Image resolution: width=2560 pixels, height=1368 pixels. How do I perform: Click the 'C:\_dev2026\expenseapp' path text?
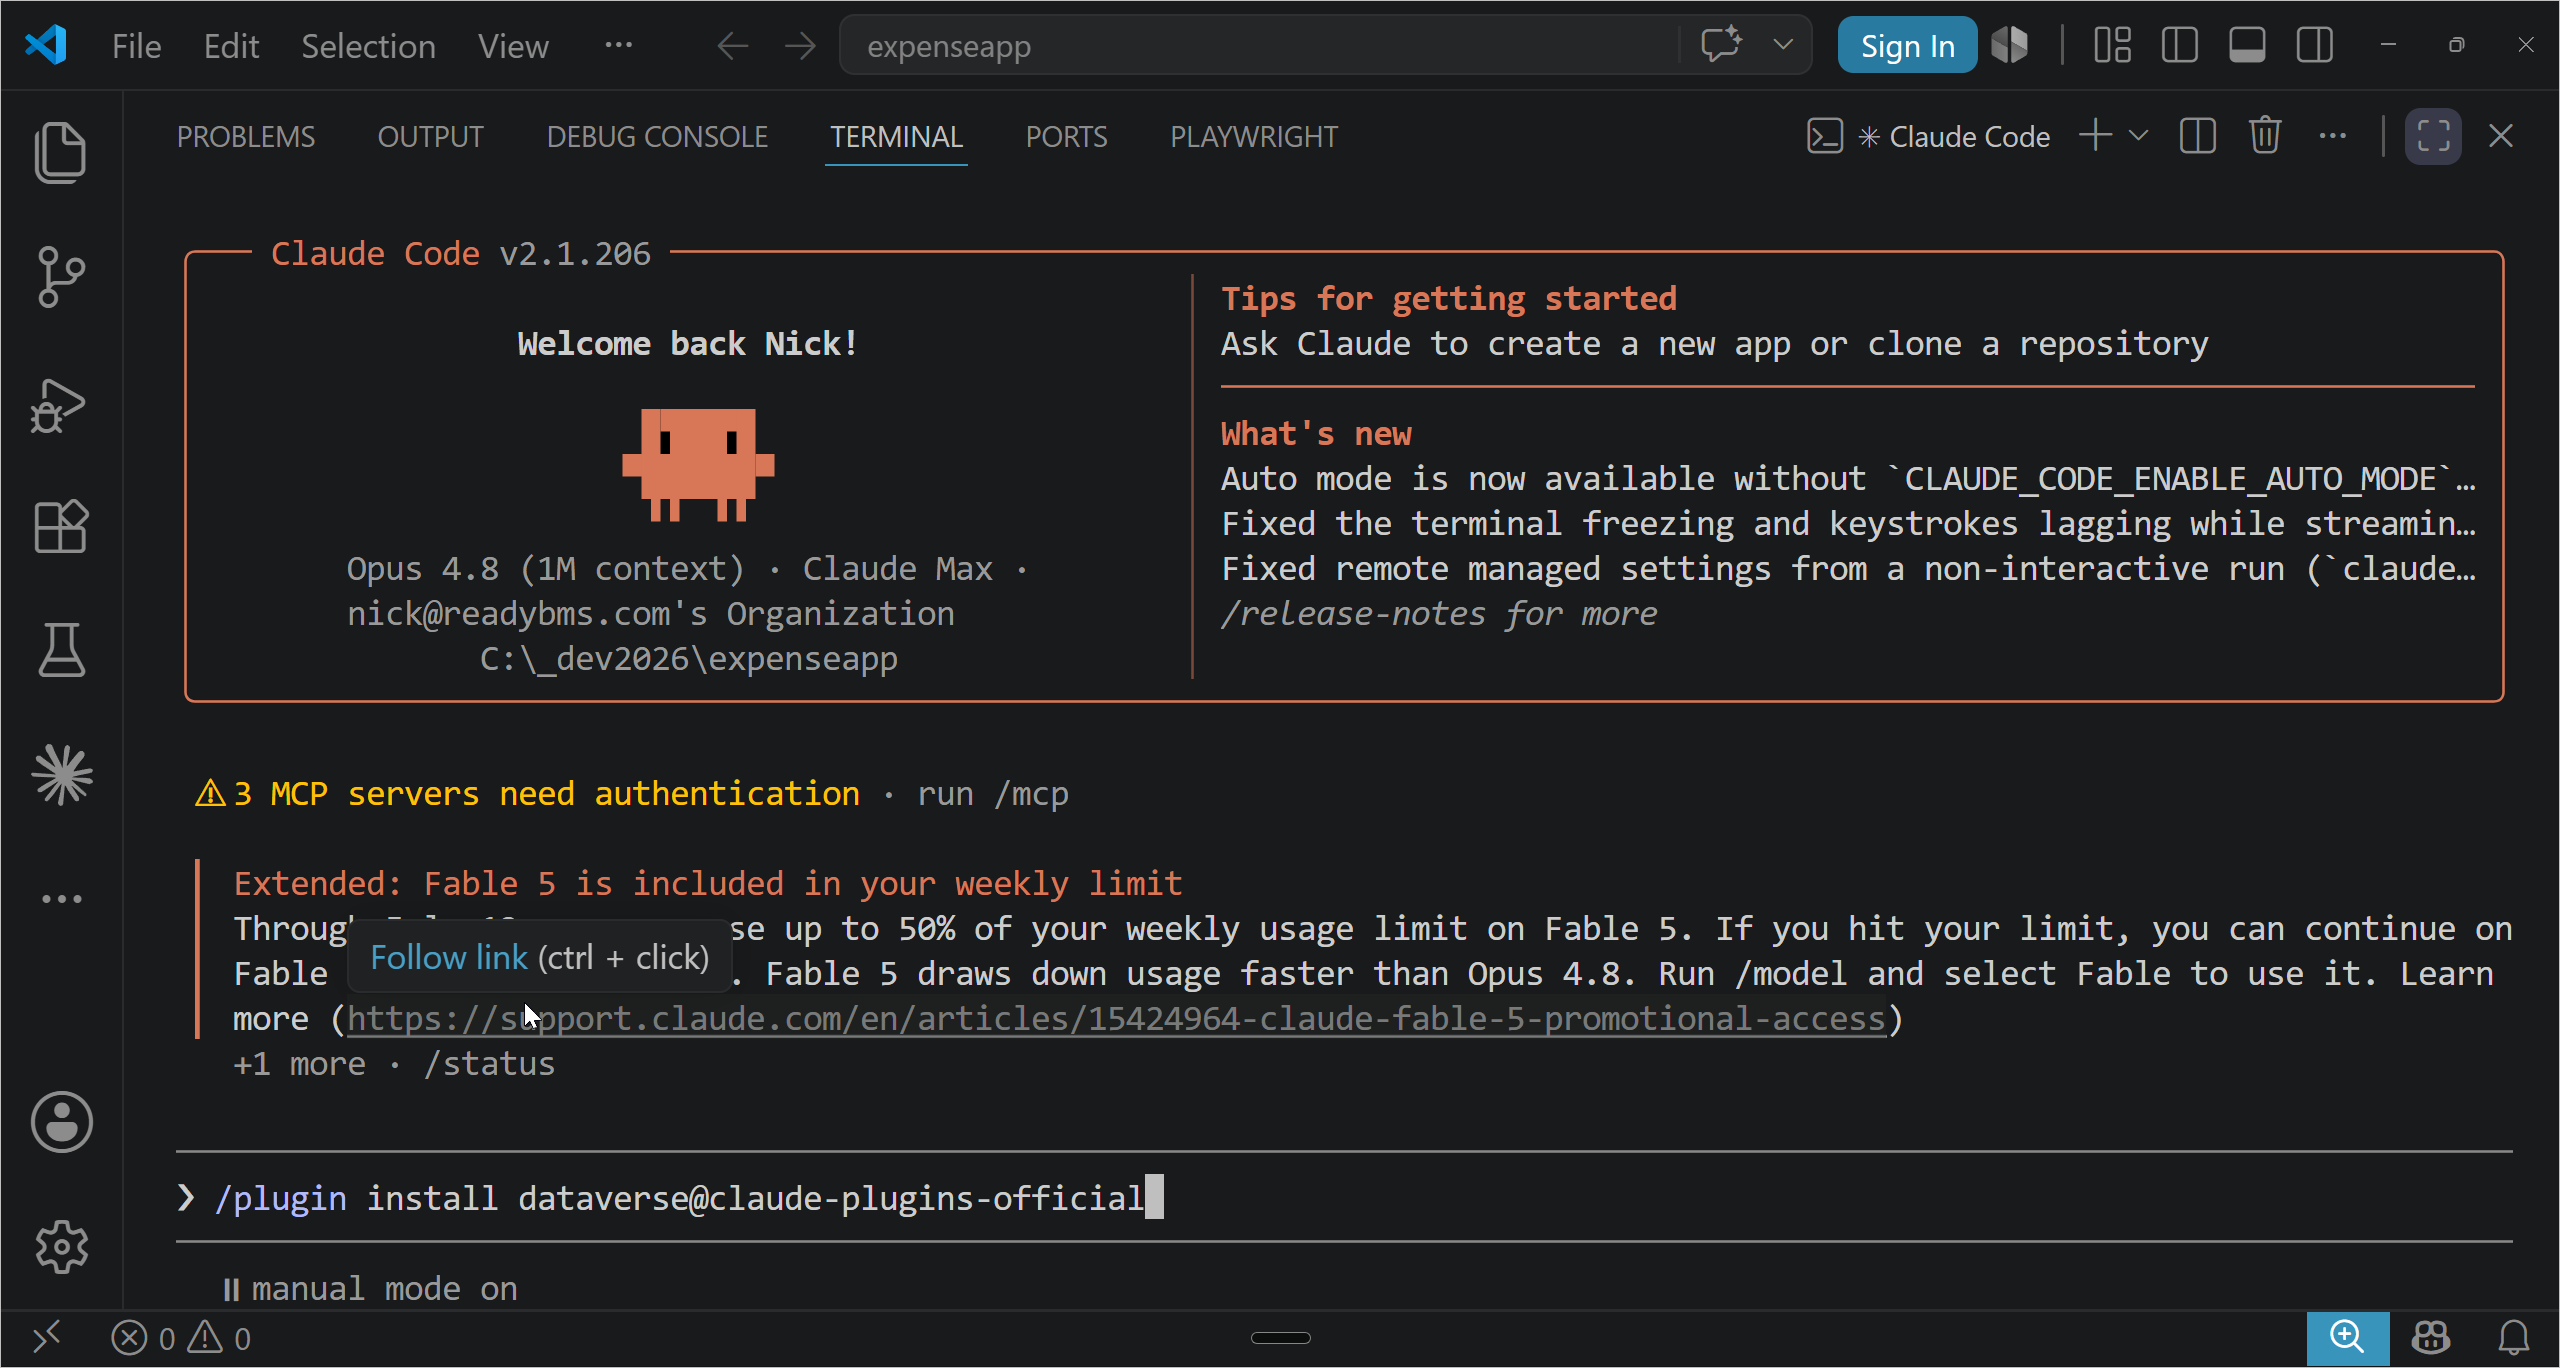pos(688,659)
